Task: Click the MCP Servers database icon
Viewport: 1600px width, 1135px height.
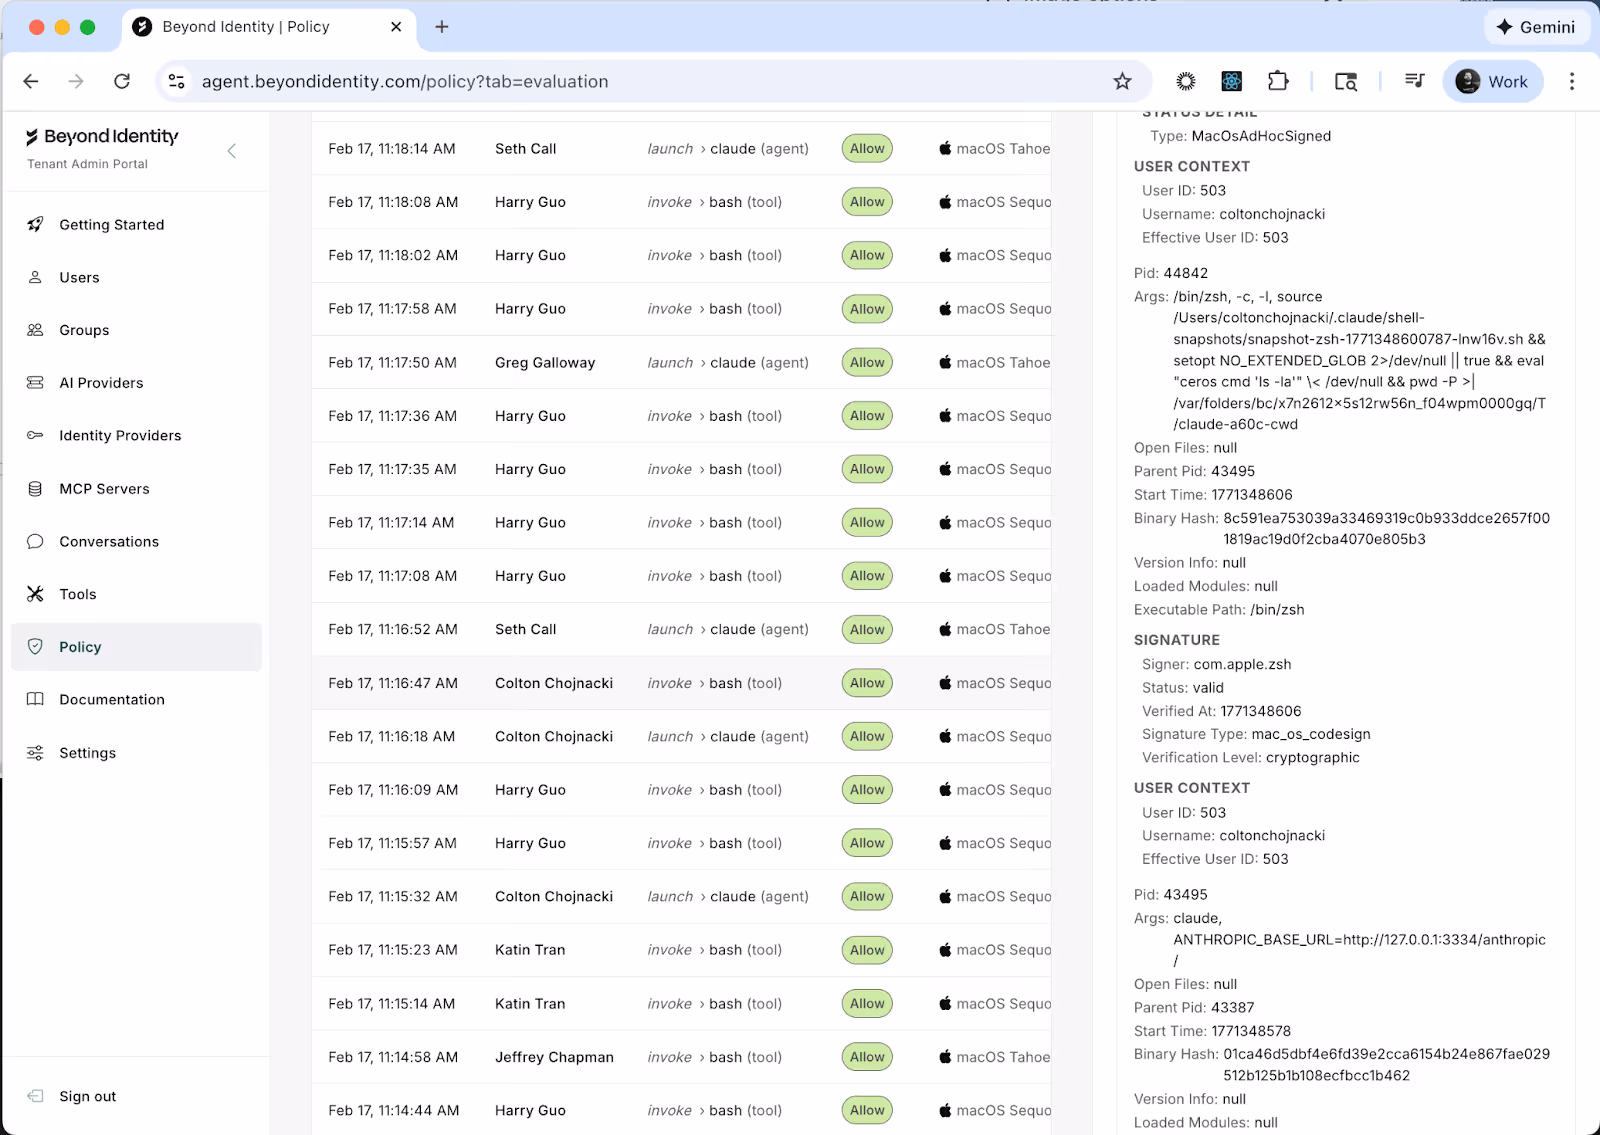Action: (x=35, y=488)
